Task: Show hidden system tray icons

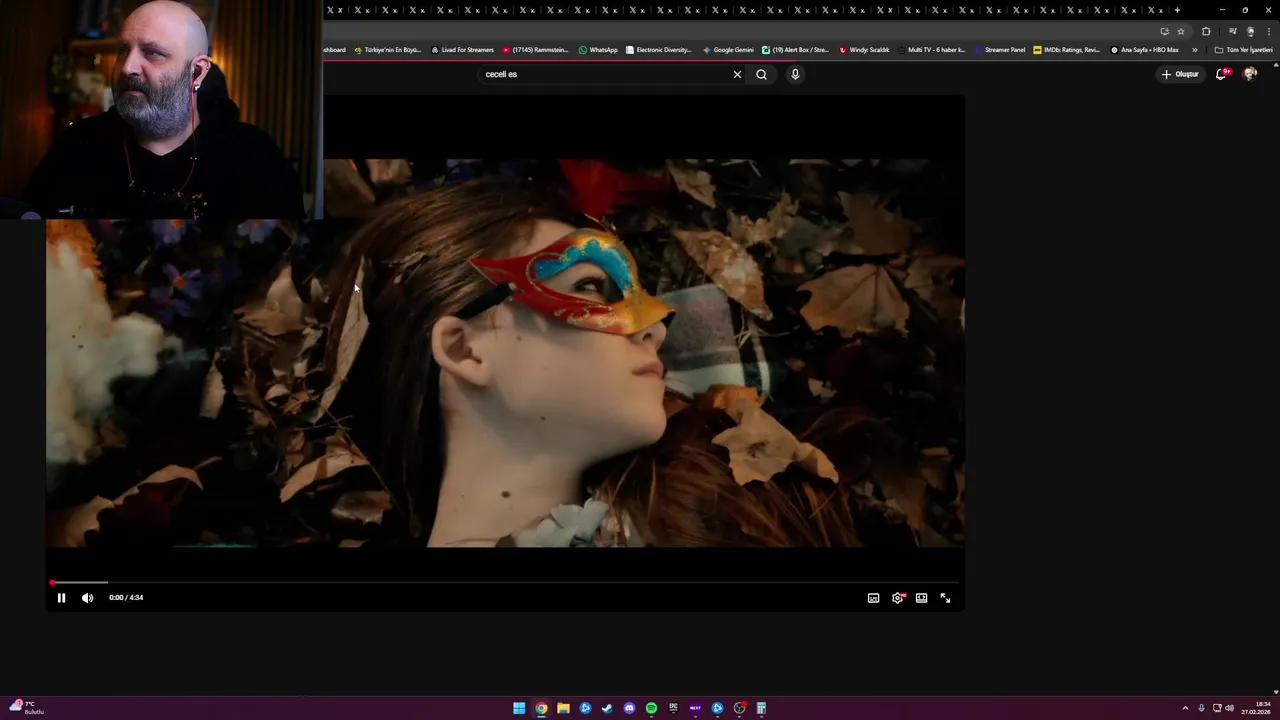Action: (1185, 708)
